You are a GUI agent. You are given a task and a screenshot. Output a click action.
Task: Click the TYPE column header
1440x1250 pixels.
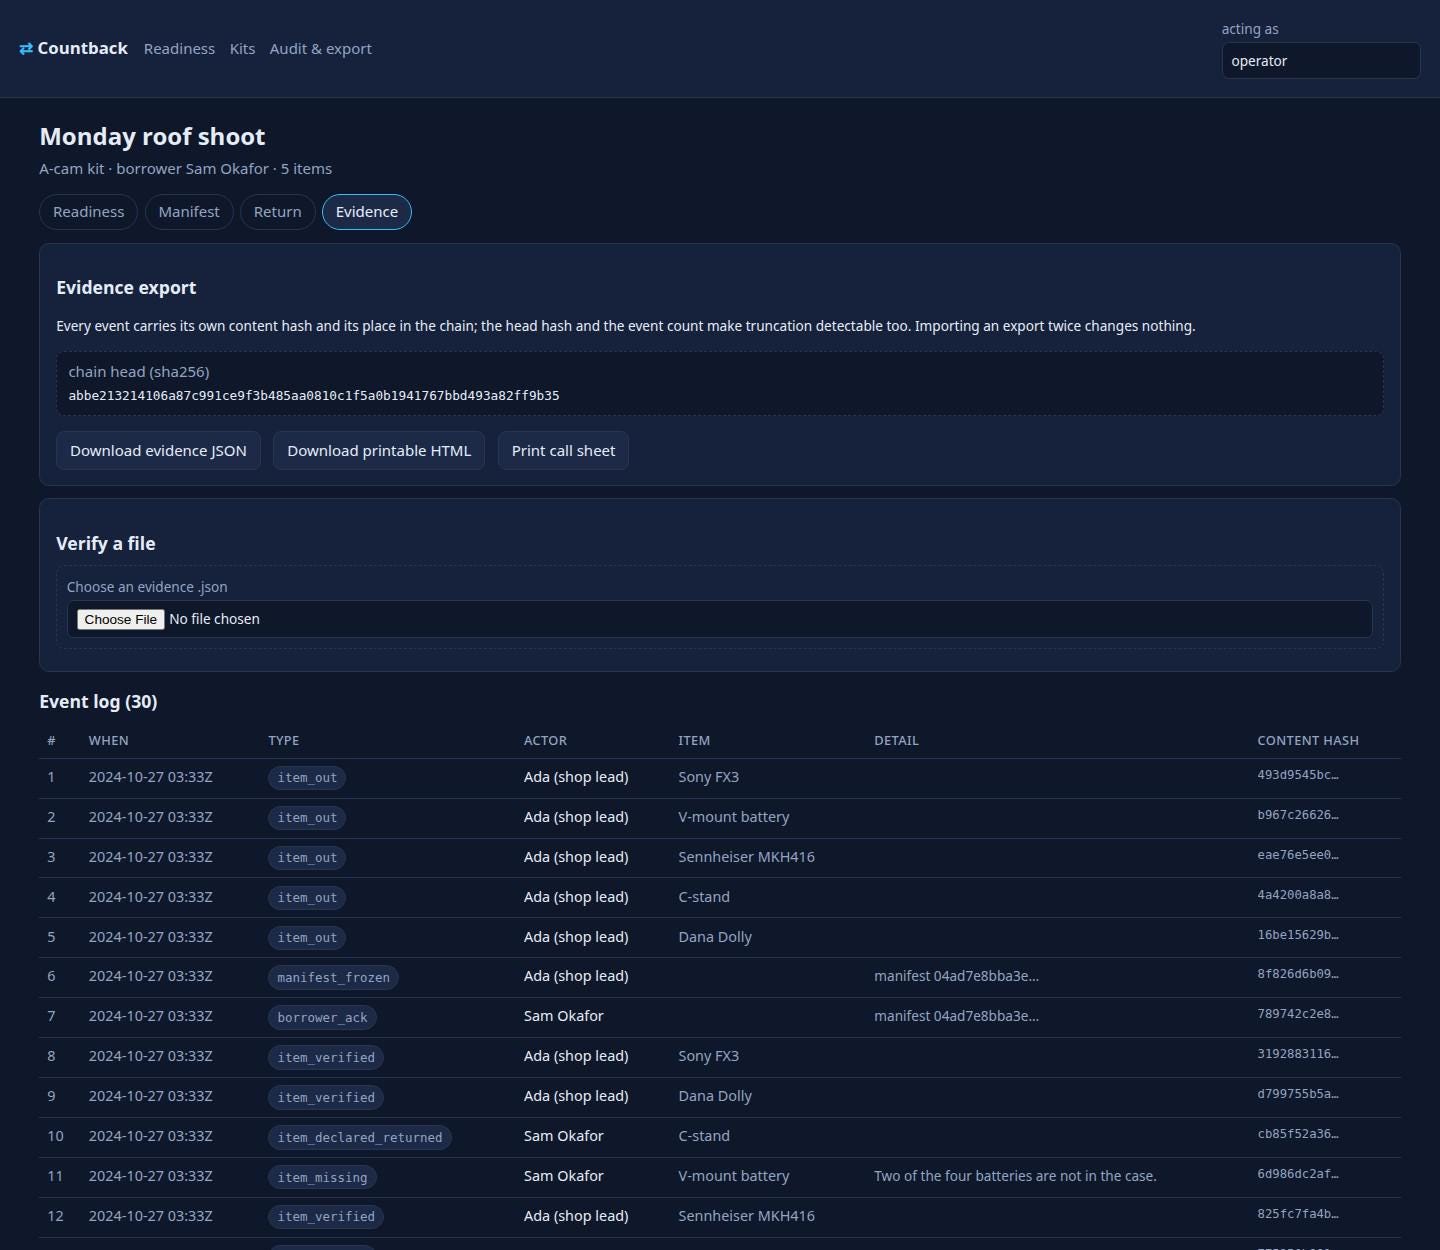point(284,741)
